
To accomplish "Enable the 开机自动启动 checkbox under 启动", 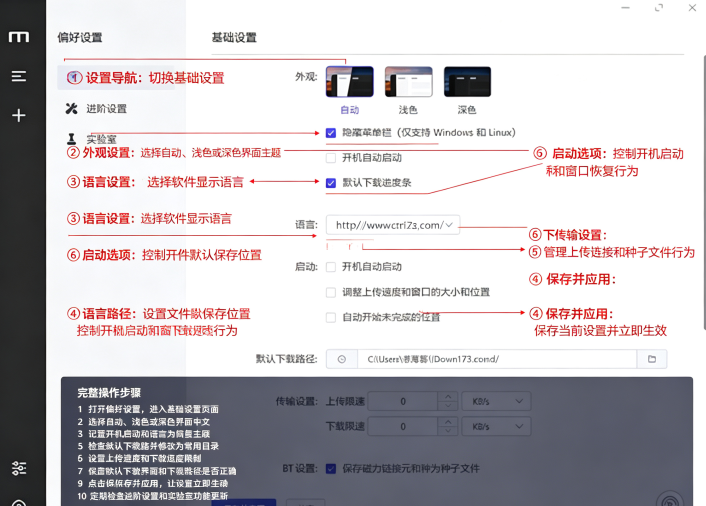I will pyautogui.click(x=331, y=267).
